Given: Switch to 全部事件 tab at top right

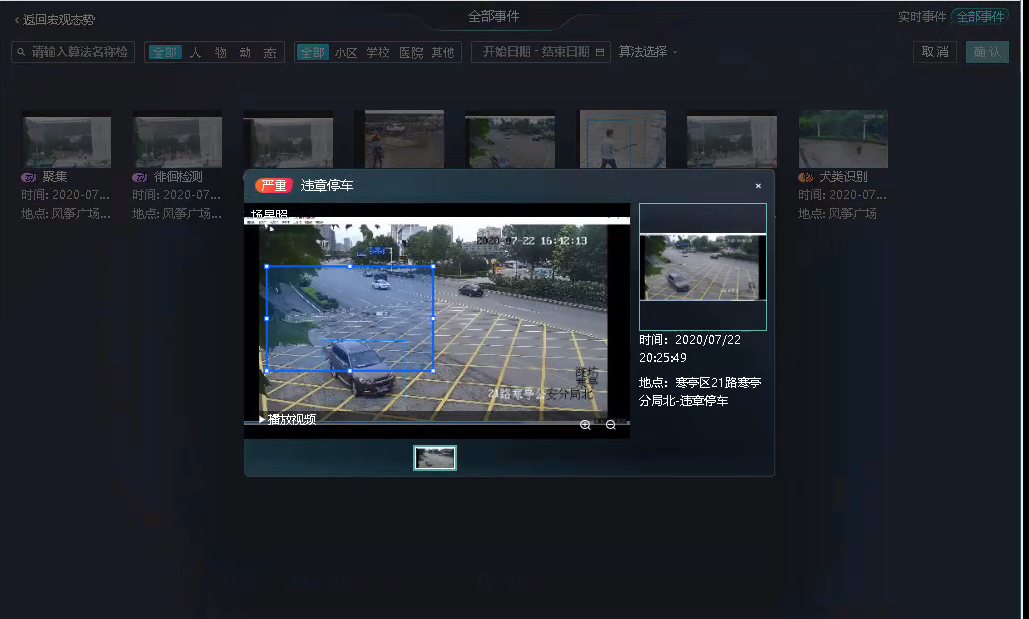Looking at the screenshot, I should coord(980,16).
